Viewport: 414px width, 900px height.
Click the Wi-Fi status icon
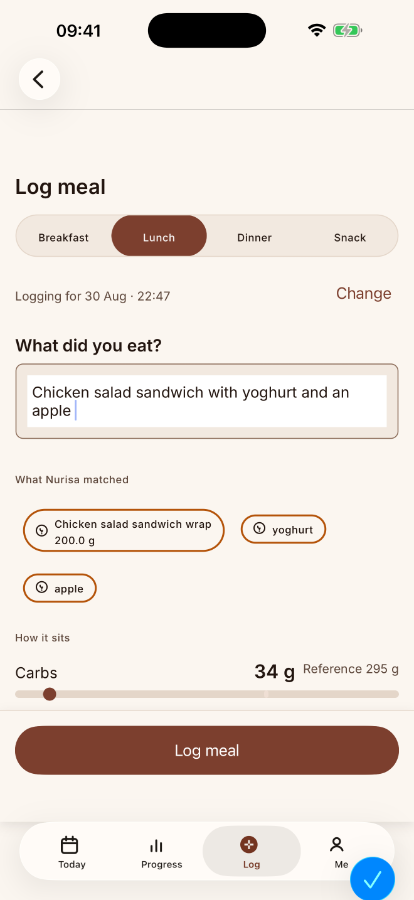click(x=316, y=30)
